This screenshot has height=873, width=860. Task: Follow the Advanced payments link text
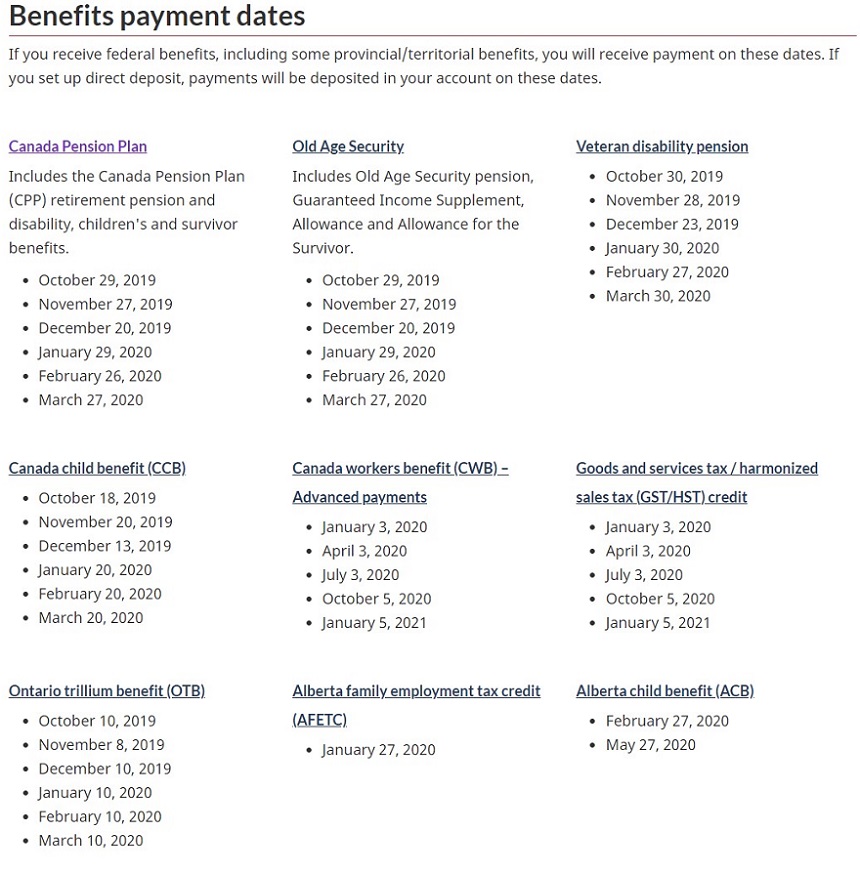tap(360, 497)
